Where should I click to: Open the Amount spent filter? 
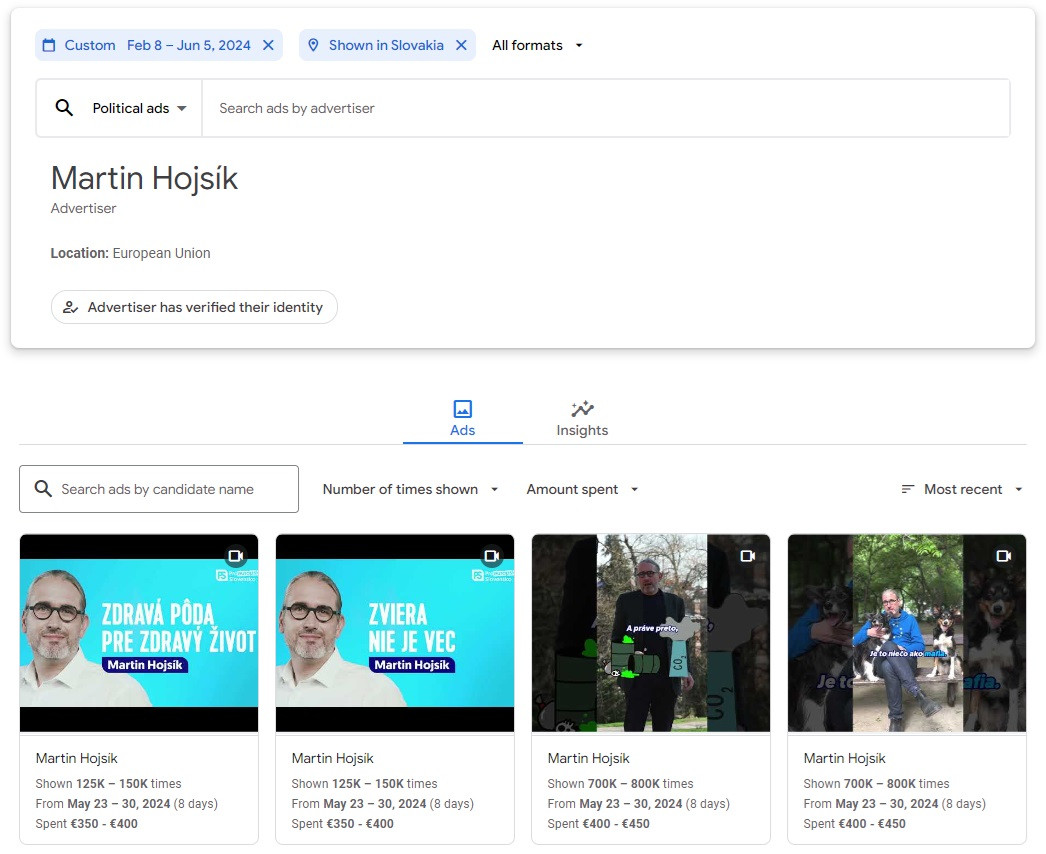click(582, 489)
